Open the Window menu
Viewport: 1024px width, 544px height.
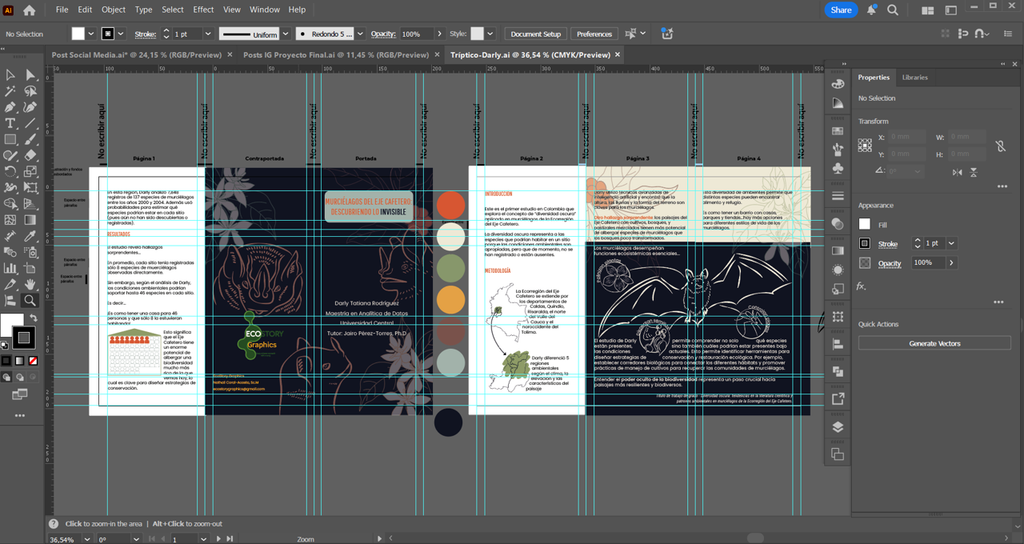pos(264,10)
